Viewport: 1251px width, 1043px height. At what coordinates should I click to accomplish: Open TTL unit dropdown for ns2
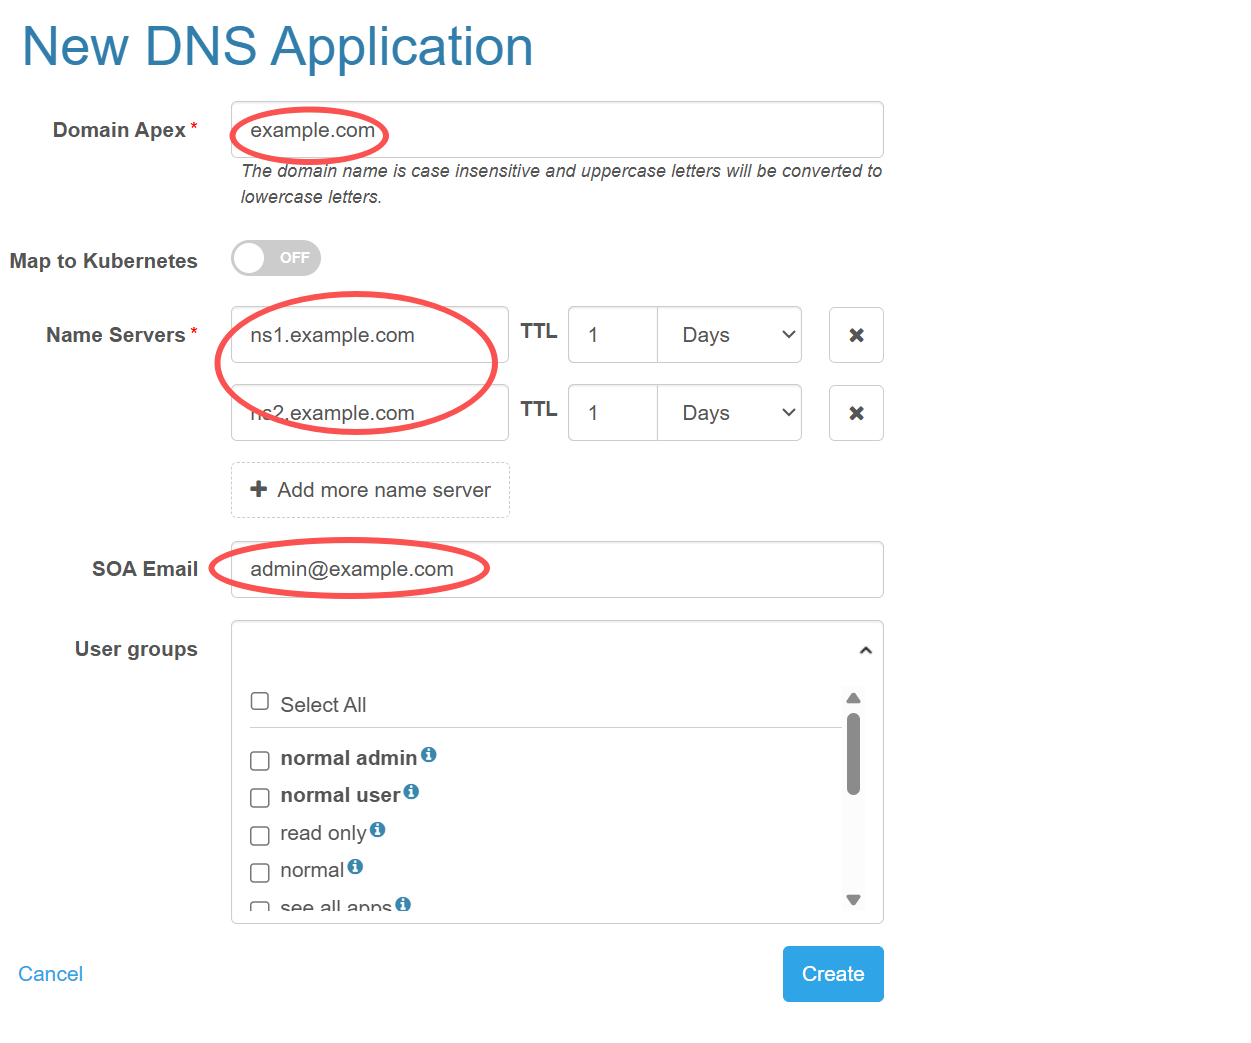point(729,413)
